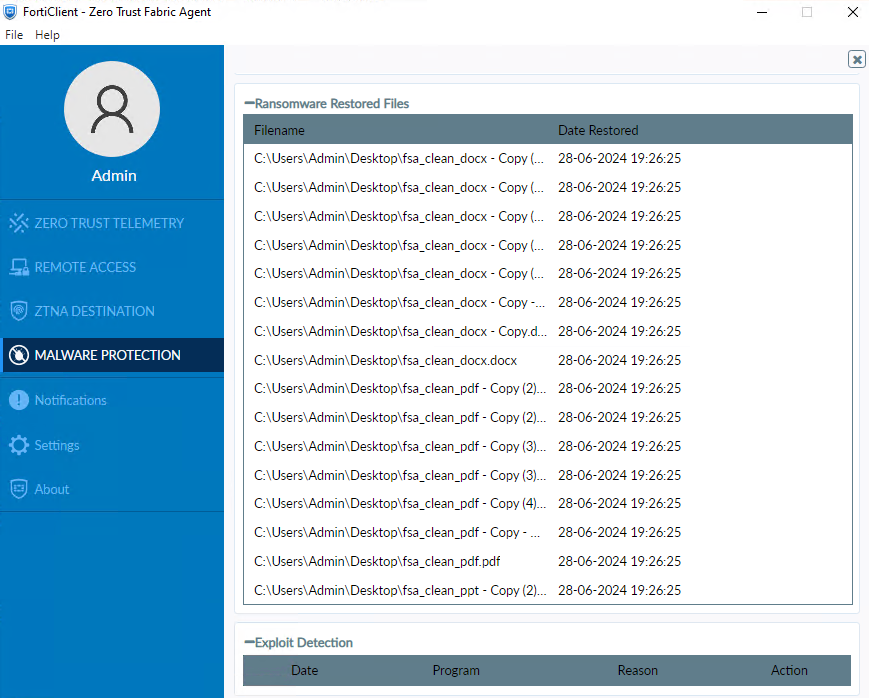869x698 pixels.
Task: Collapse the Ransomware Restored Files section
Action: [x=250, y=103]
